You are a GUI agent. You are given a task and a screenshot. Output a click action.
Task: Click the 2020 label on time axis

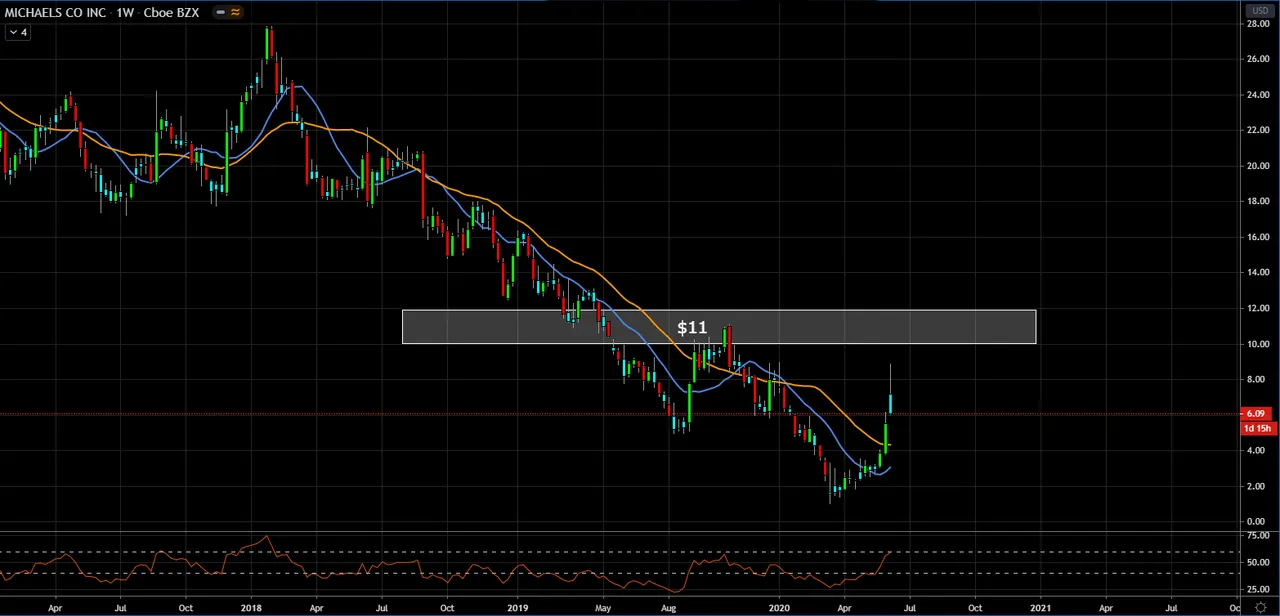779,606
